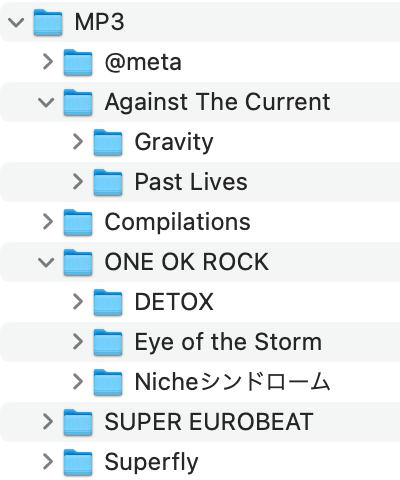Viewport: 400px width, 480px height.
Task: Expand the Past Lives disclosure arrow
Action: coord(78,182)
